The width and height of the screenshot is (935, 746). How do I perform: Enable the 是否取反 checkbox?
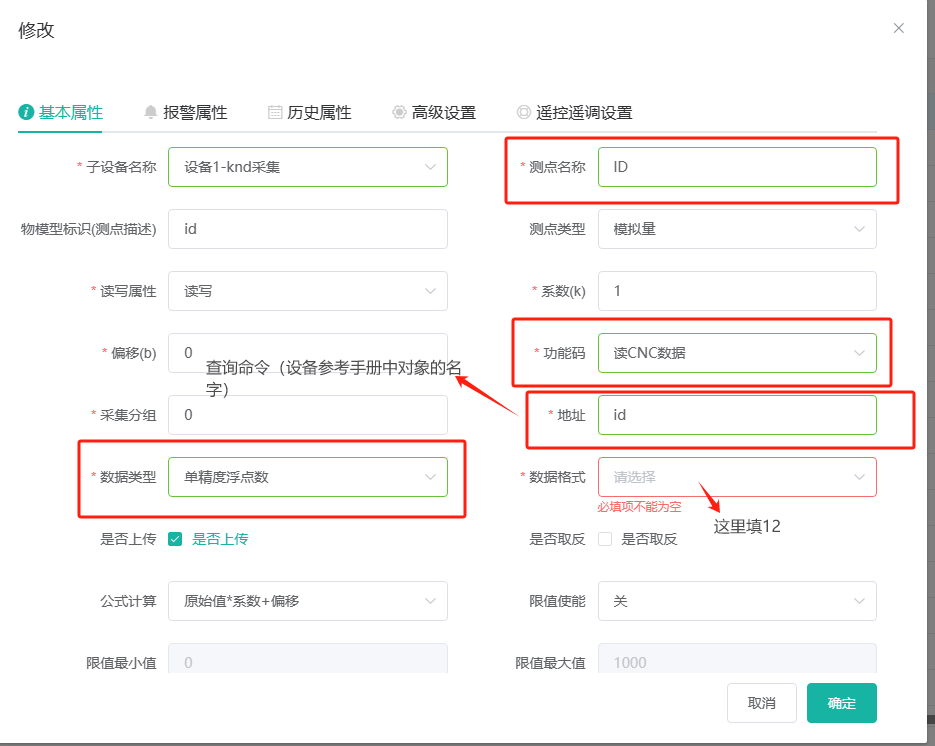tap(605, 539)
